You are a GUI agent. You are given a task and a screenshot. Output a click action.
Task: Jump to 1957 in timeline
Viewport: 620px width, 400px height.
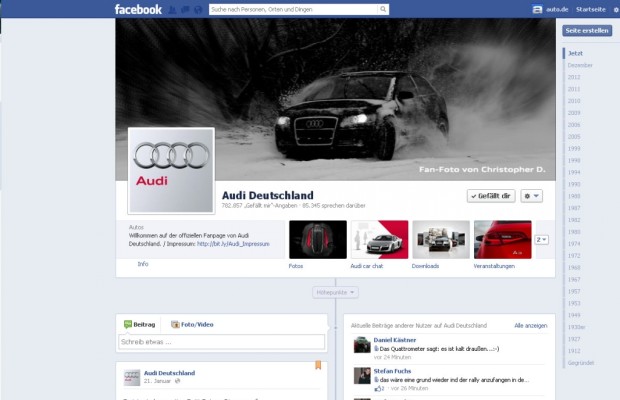574,291
